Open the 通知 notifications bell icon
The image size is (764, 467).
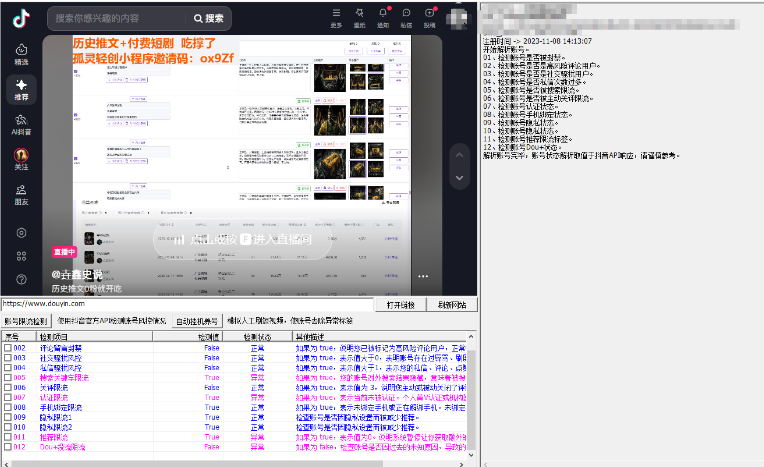coord(383,16)
